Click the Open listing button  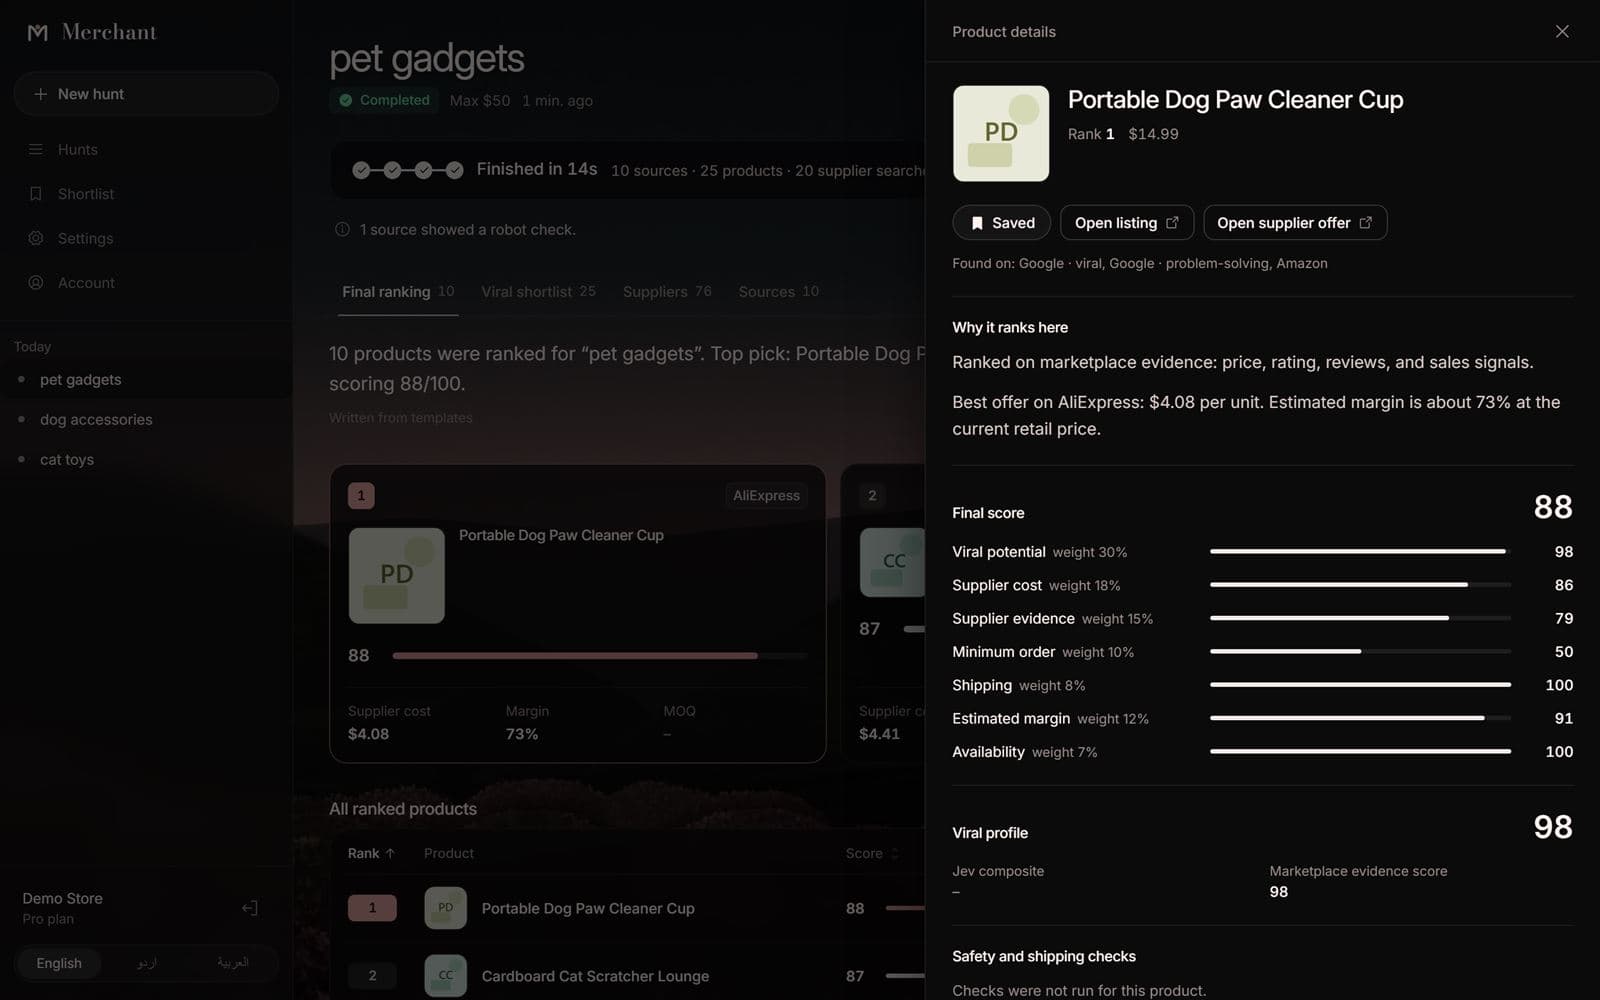point(1127,223)
